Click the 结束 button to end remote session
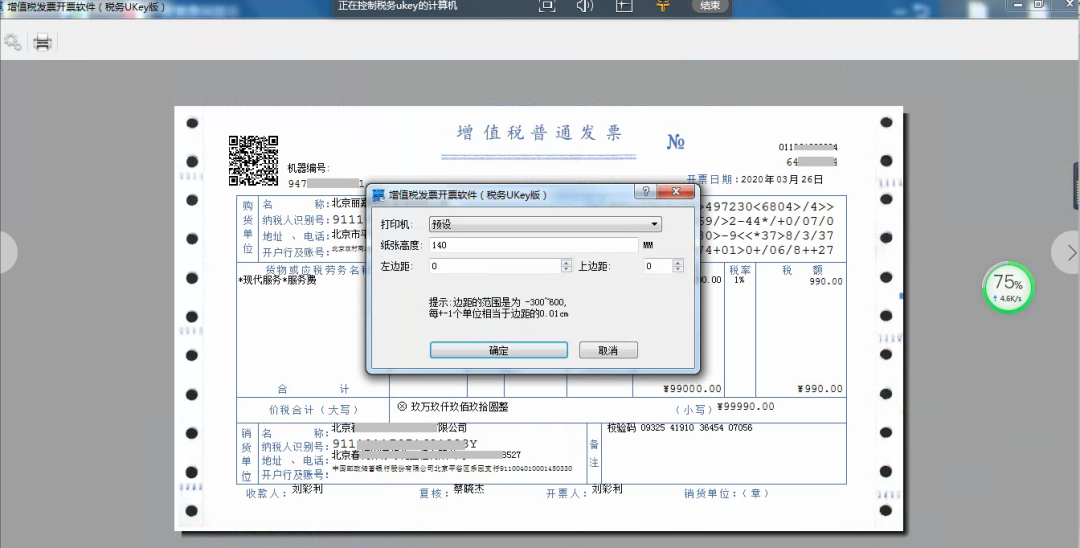1080x548 pixels. 710,6
